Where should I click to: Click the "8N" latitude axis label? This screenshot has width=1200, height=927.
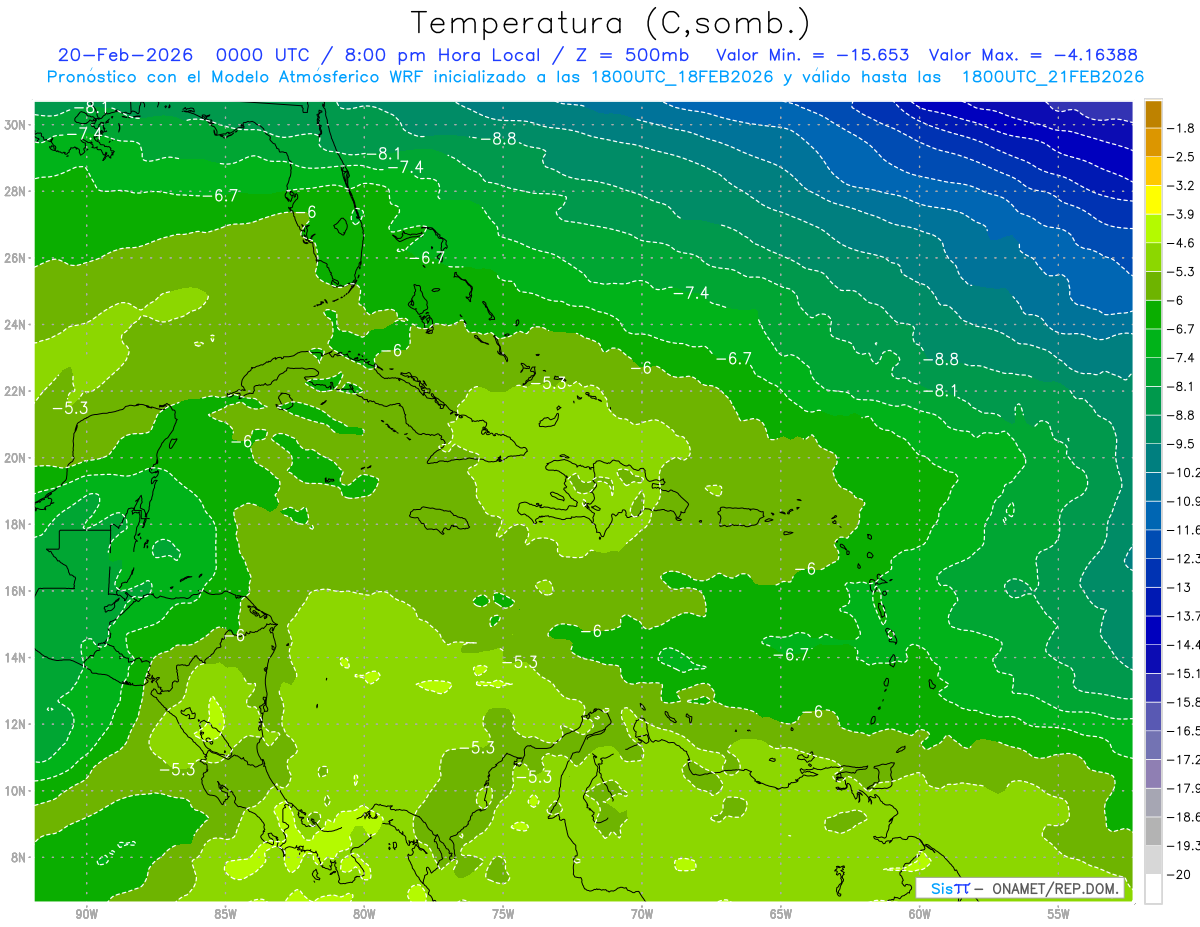20,858
